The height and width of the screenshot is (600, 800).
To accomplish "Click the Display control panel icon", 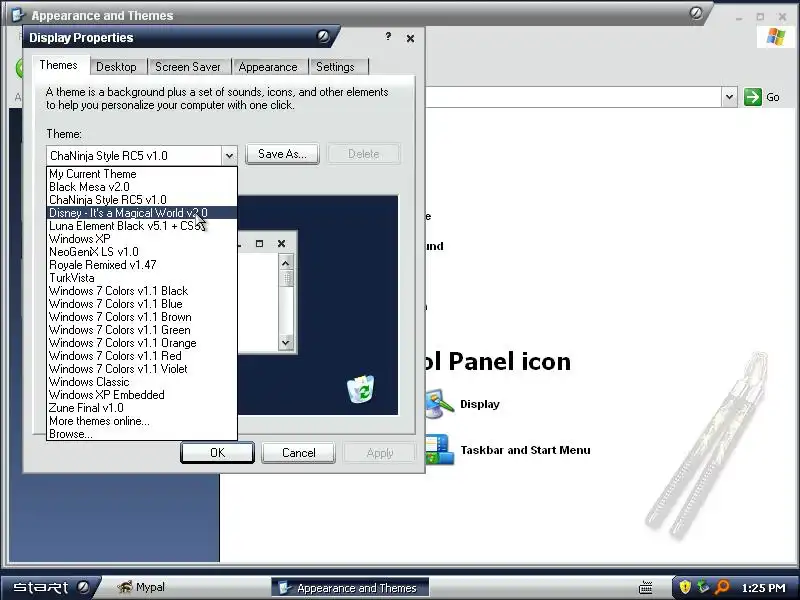I will tap(439, 404).
